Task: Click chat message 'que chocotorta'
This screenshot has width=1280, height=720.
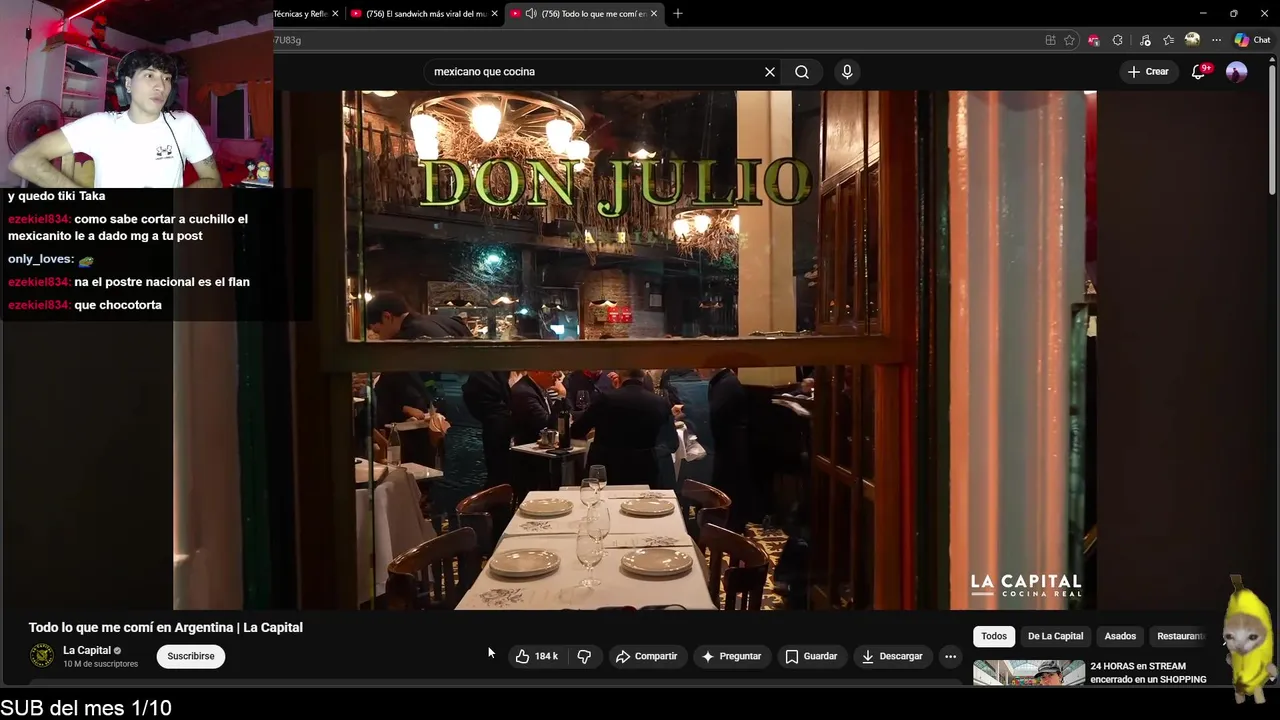Action: click(x=118, y=305)
